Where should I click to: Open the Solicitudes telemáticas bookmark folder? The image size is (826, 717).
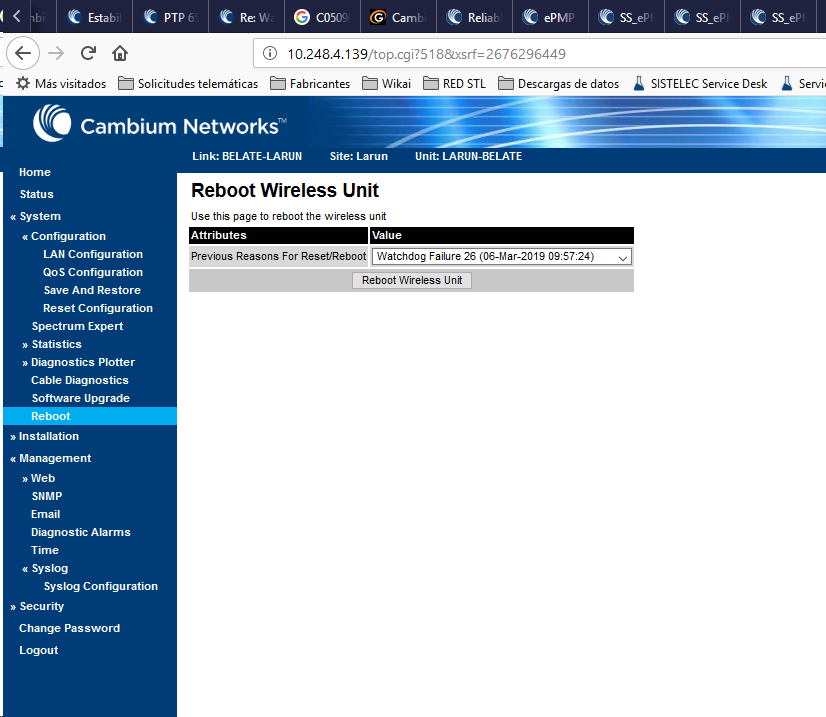coord(188,84)
